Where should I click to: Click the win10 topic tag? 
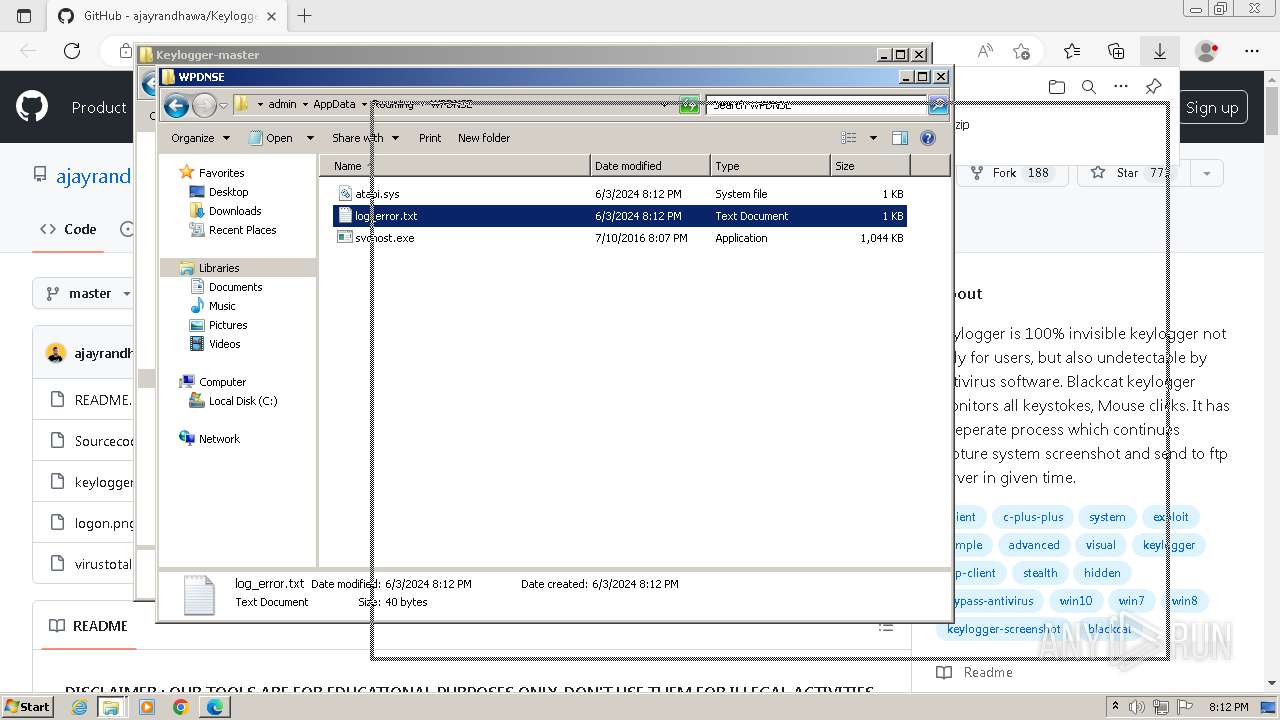point(1076,601)
